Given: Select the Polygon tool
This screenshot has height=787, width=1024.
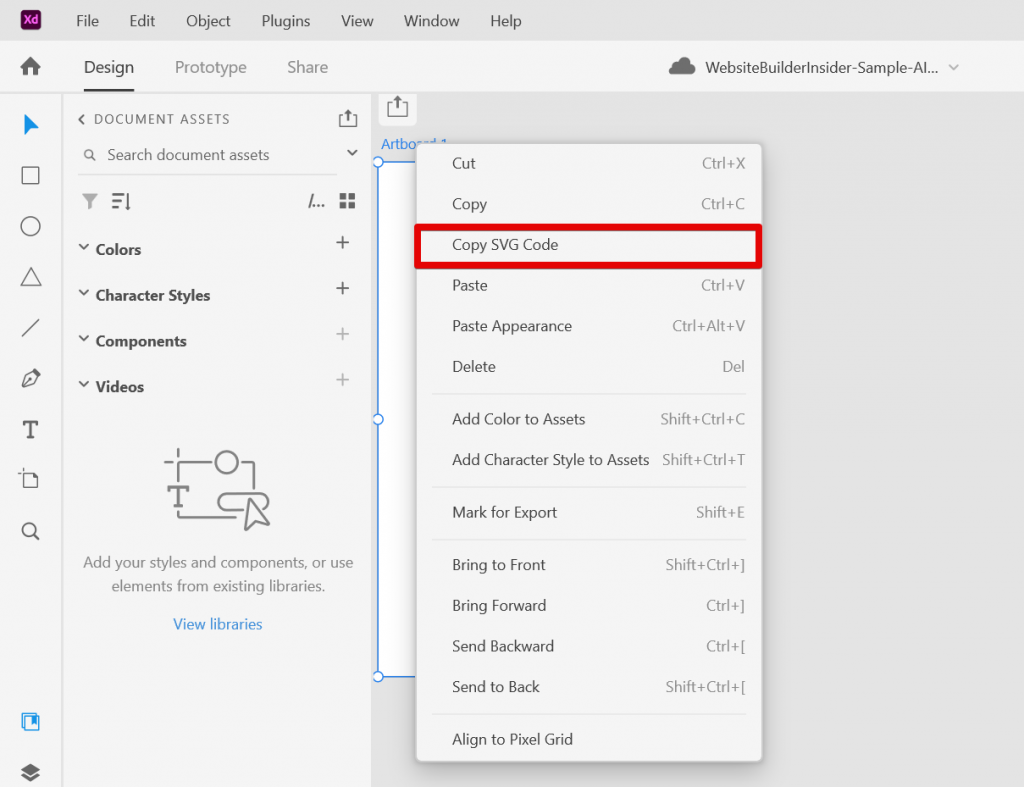Looking at the screenshot, I should point(30,277).
